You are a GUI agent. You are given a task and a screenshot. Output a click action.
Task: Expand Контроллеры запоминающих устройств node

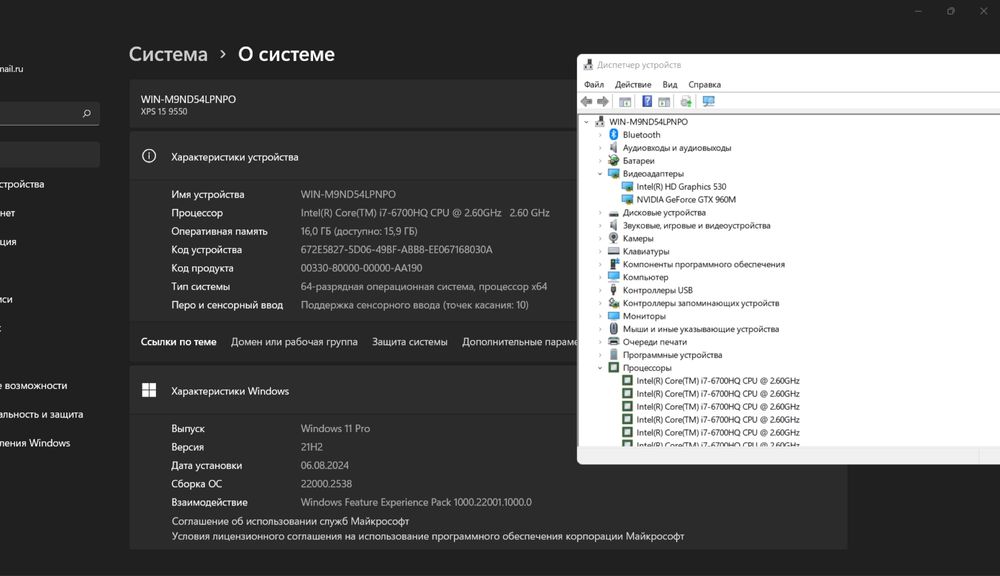click(600, 303)
